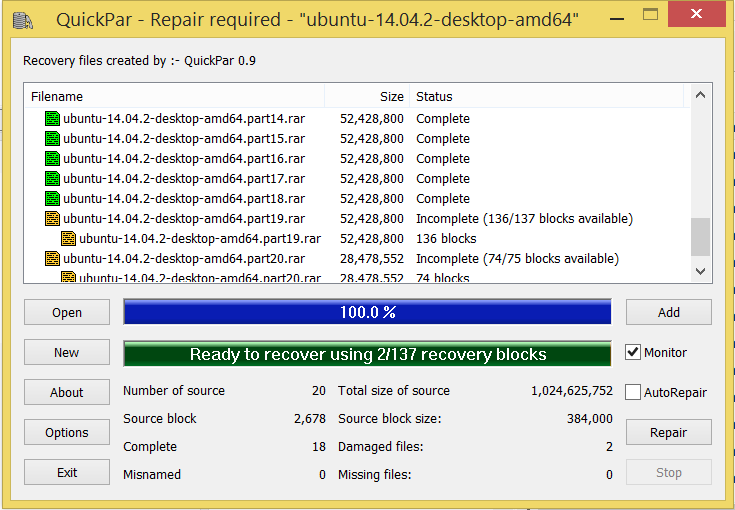Click the Complete status of part17.rar
This screenshot has height=510, width=735.
(443, 179)
